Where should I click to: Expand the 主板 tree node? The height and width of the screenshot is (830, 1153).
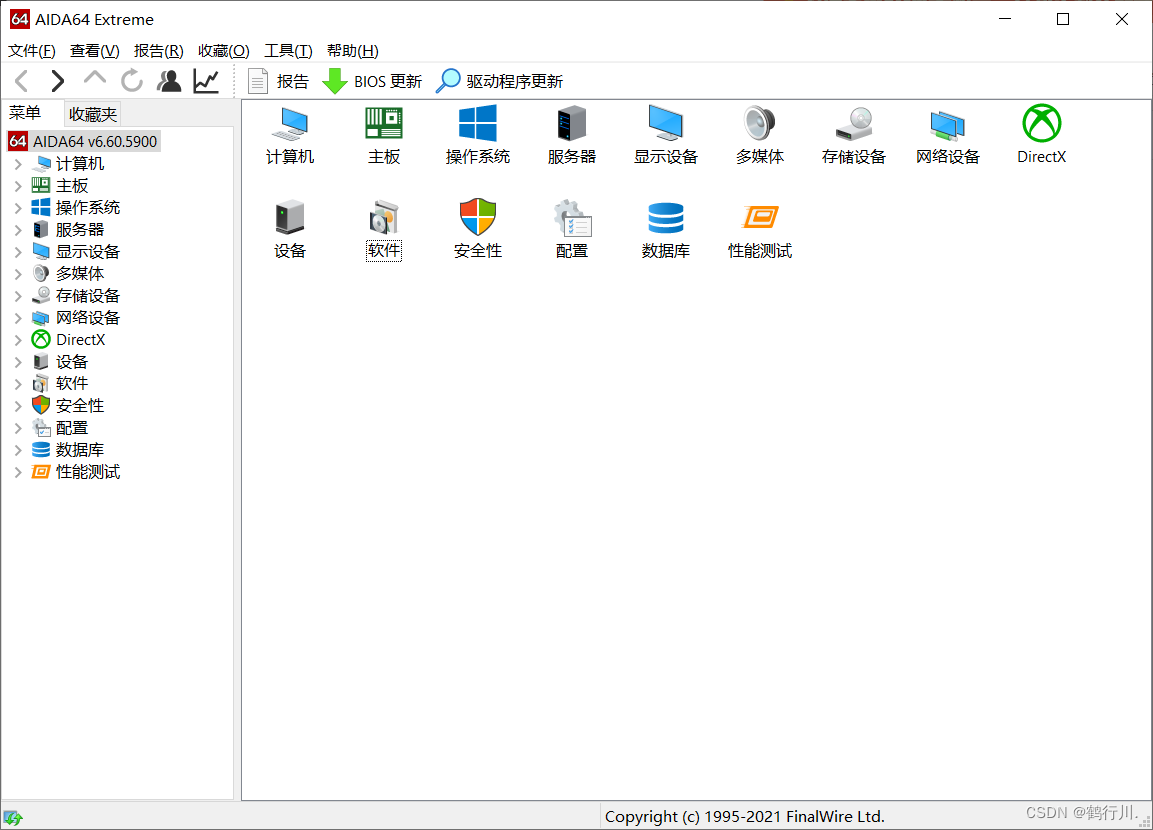click(18, 186)
